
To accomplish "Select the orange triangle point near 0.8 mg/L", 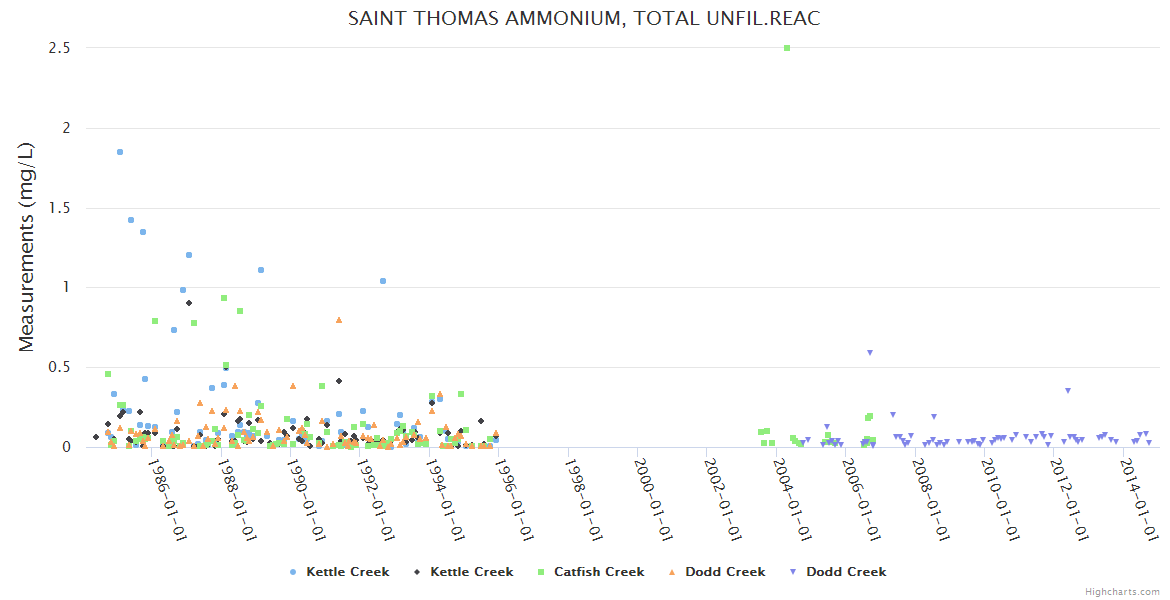I will click(x=339, y=320).
